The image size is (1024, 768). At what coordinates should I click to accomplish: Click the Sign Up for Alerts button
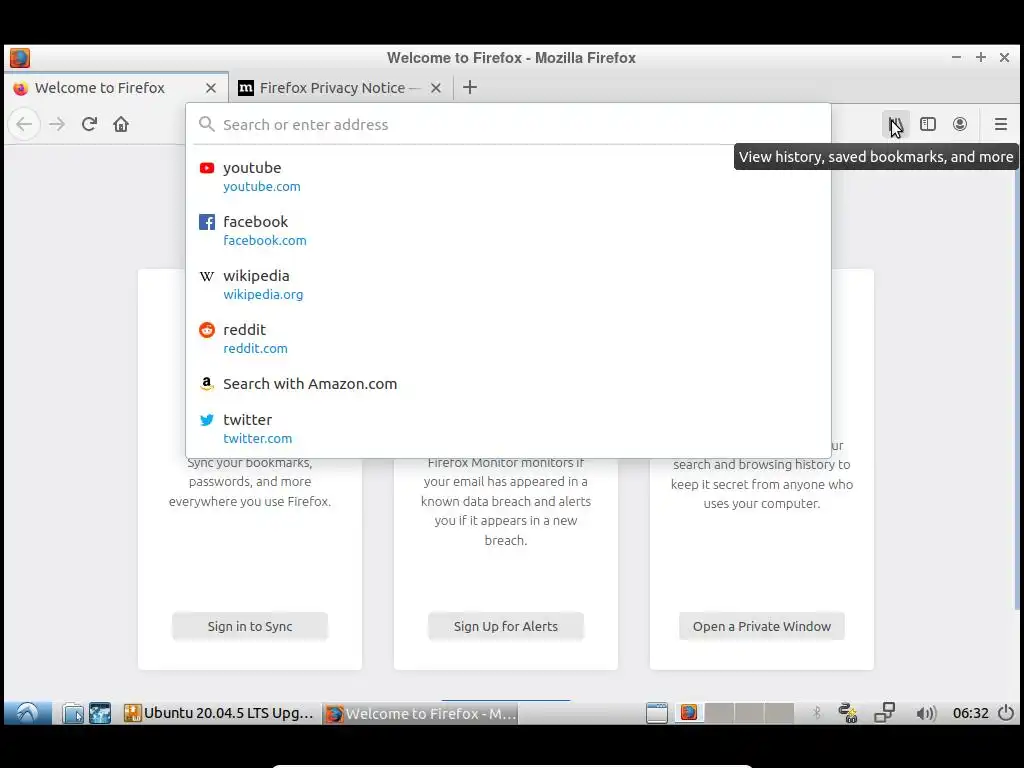(505, 626)
